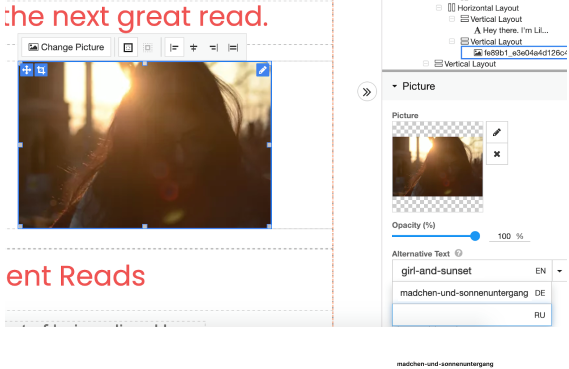Viewport: 569px width, 369px height.
Task: Align the picture to center
Action: (x=194, y=48)
